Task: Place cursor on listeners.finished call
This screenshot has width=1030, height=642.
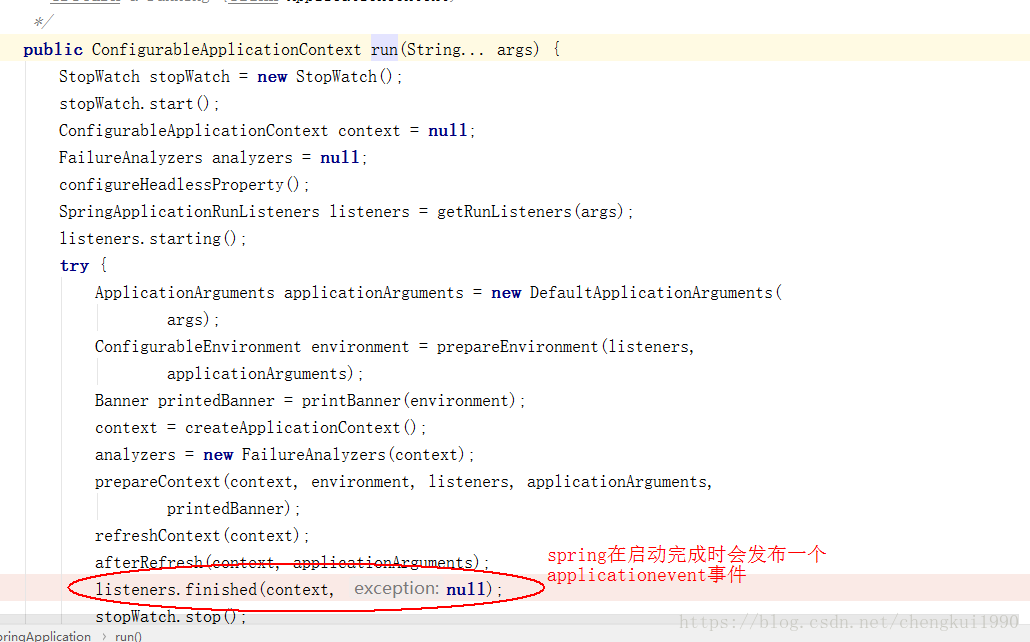Action: click(176, 590)
